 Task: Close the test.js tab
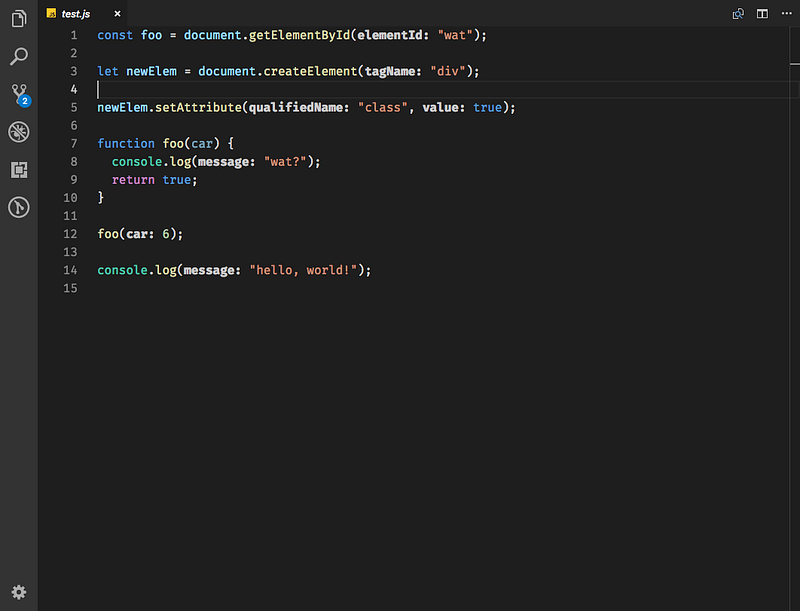117,14
